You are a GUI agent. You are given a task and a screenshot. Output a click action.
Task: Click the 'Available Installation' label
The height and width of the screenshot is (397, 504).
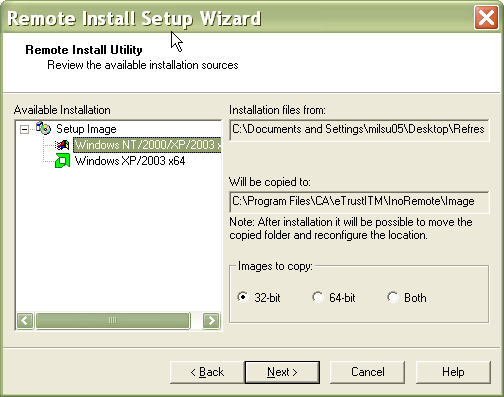coord(62,110)
